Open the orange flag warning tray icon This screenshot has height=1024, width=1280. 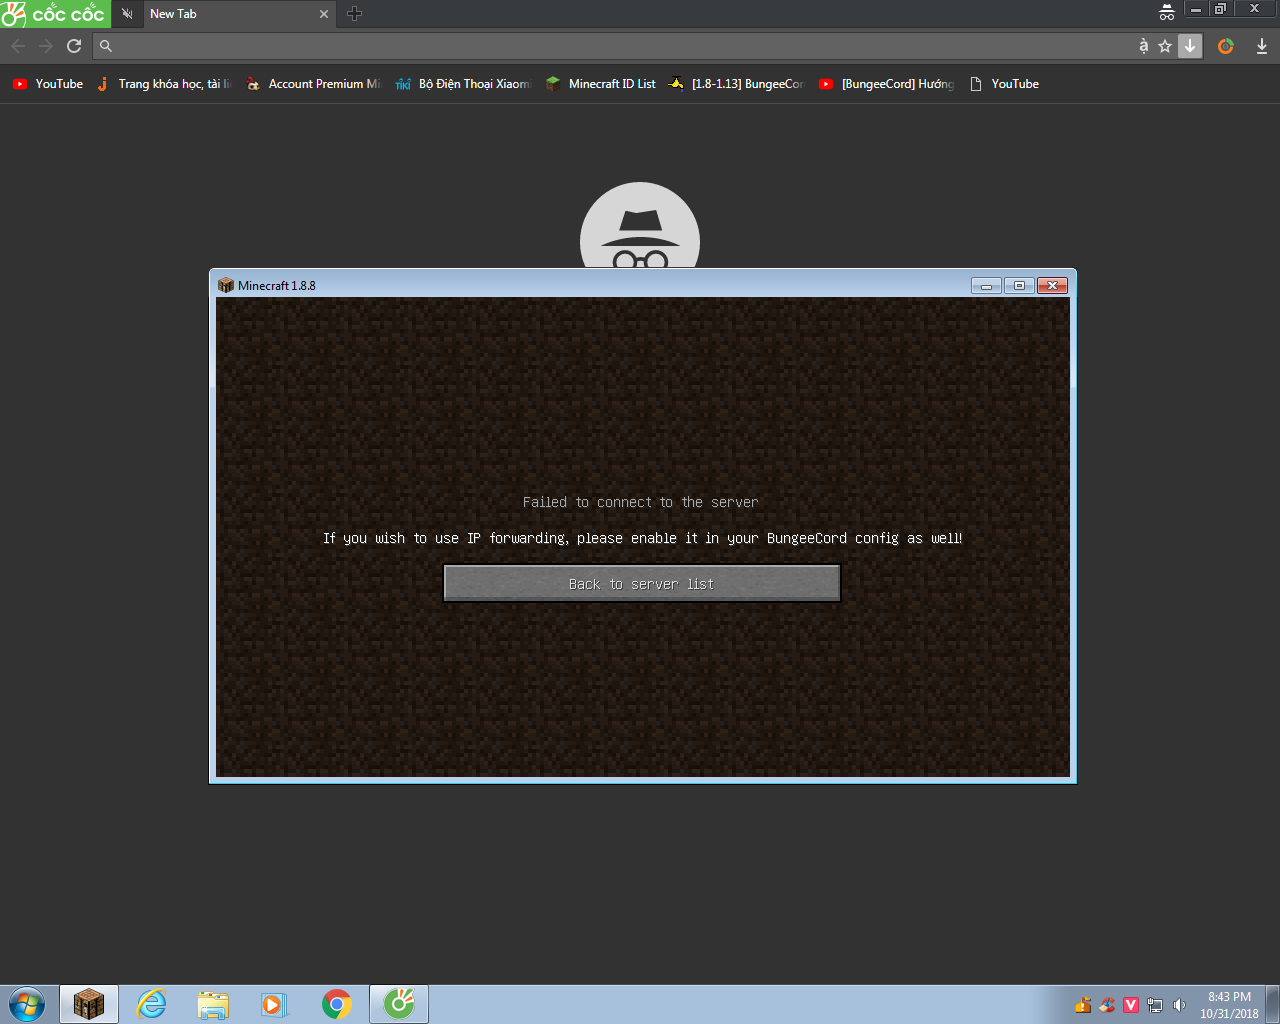click(x=1083, y=1005)
